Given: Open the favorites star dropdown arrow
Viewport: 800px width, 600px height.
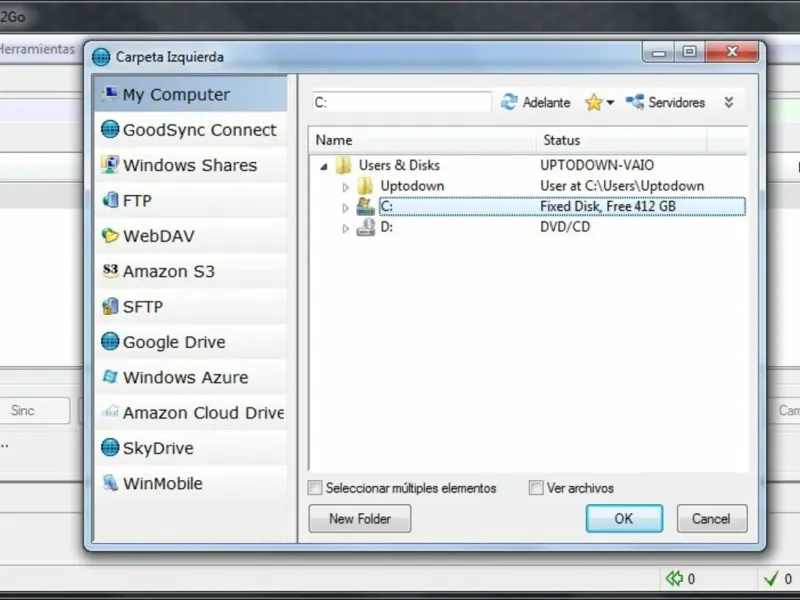Looking at the screenshot, I should [x=610, y=103].
